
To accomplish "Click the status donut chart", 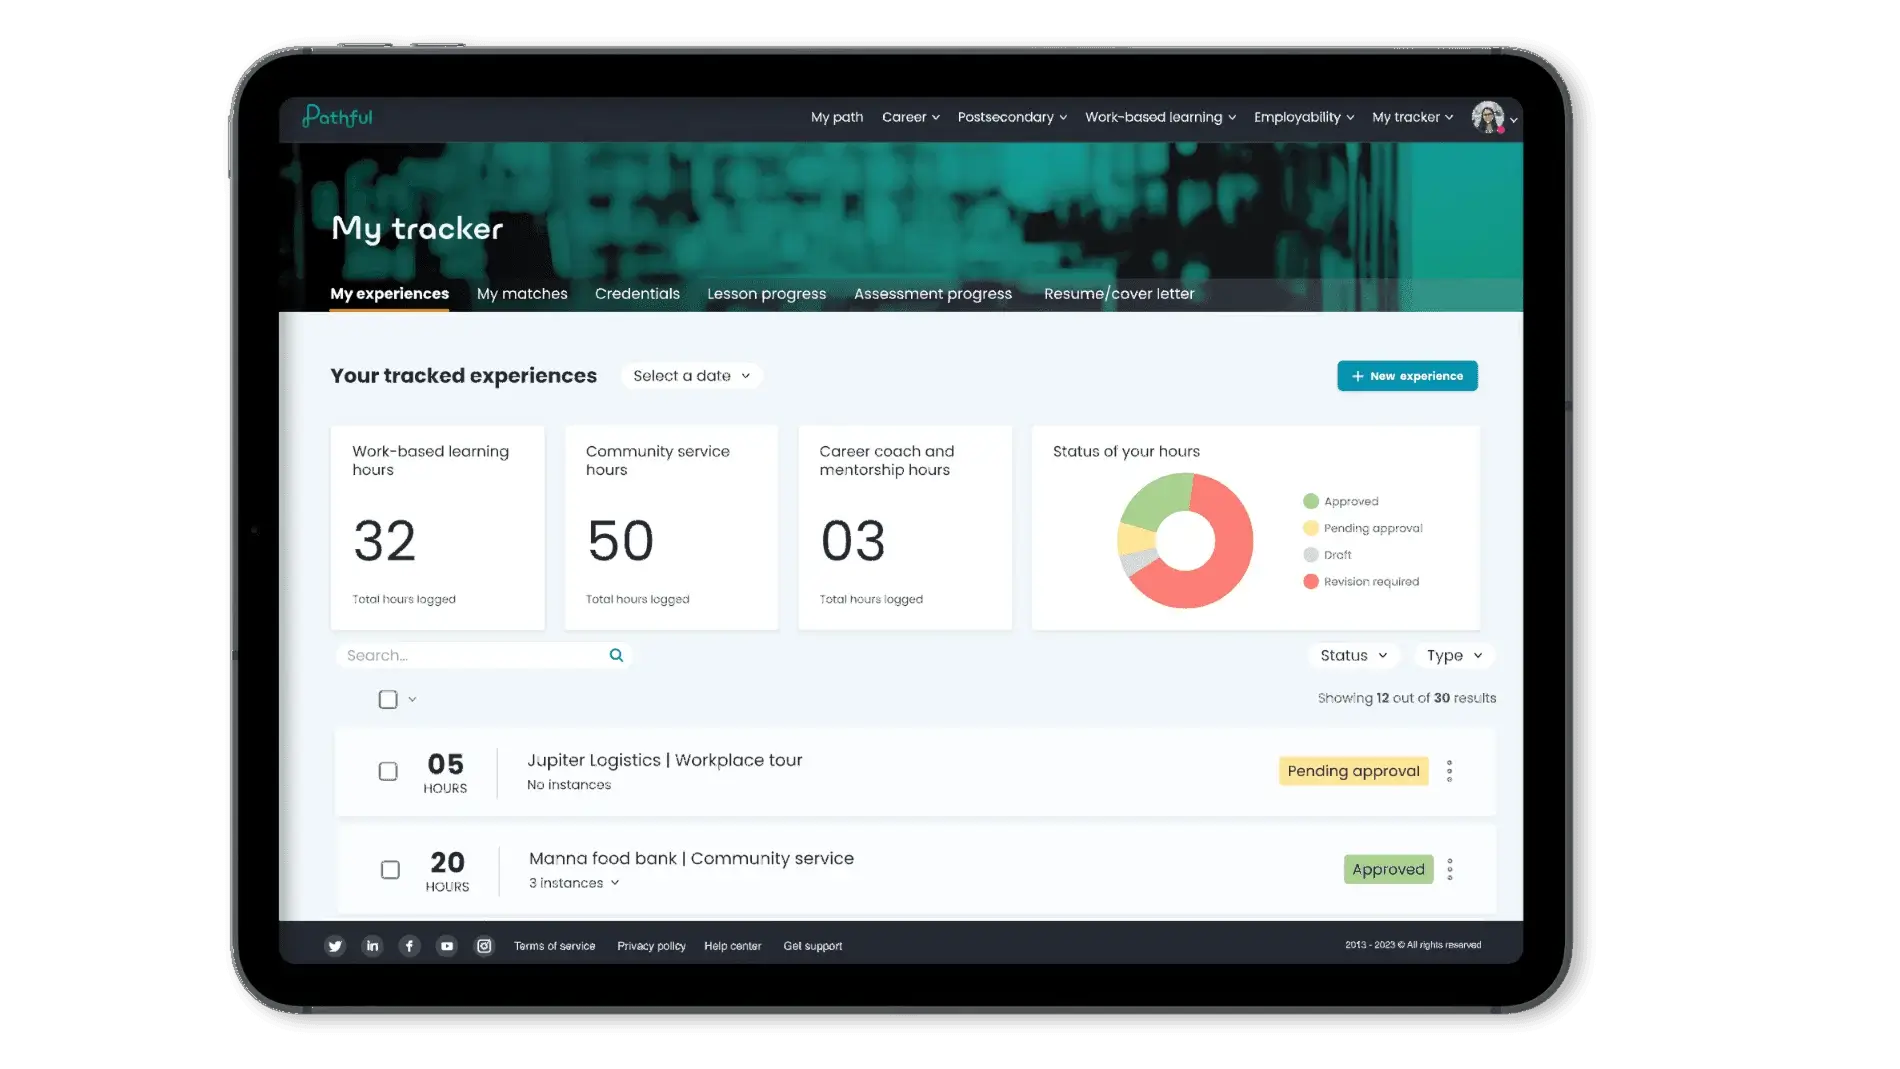I will 1185,540.
